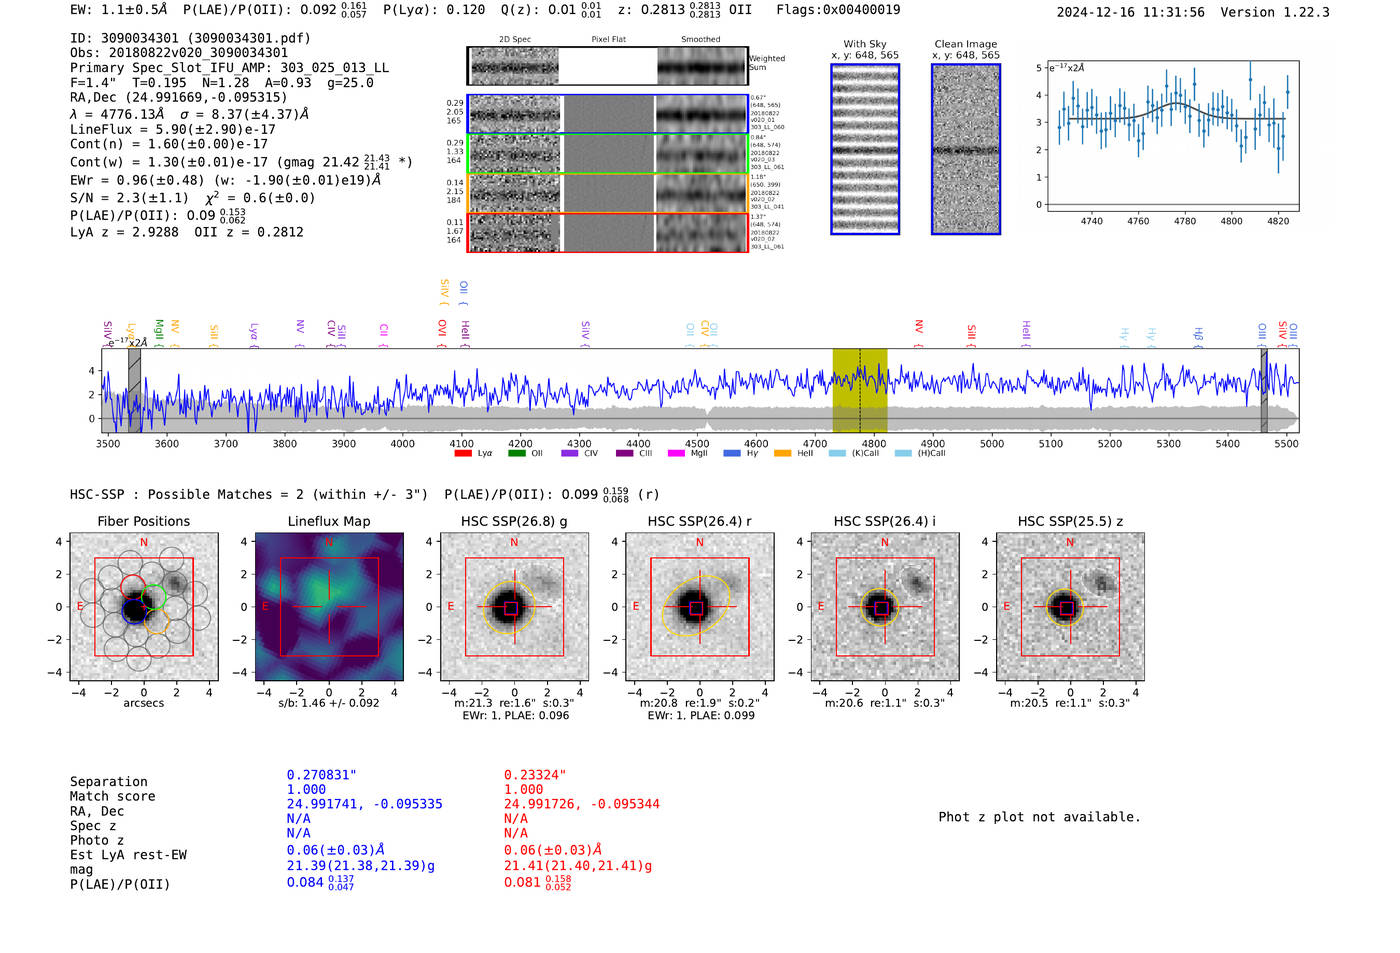
Task: Click the red separation value 0.23324"
Action: 535,775
